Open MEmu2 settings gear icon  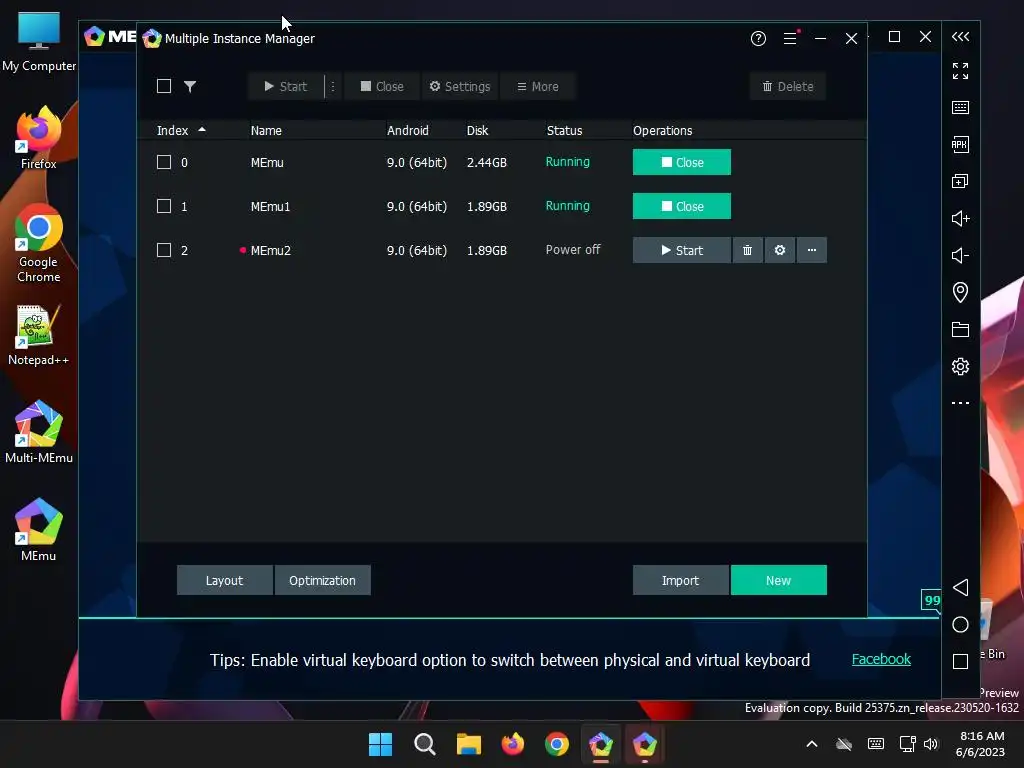coord(779,250)
